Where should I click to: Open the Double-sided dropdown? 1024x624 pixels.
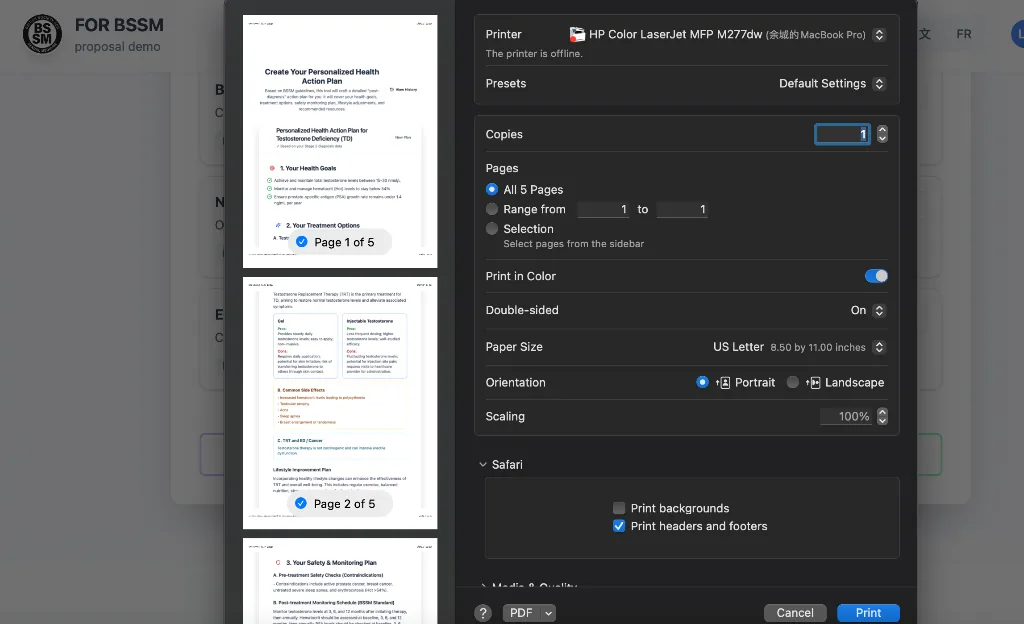(879, 311)
